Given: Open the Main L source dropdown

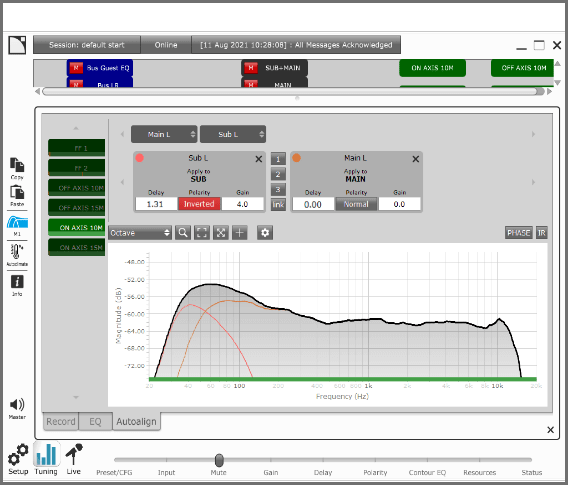Looking at the screenshot, I should [164, 134].
